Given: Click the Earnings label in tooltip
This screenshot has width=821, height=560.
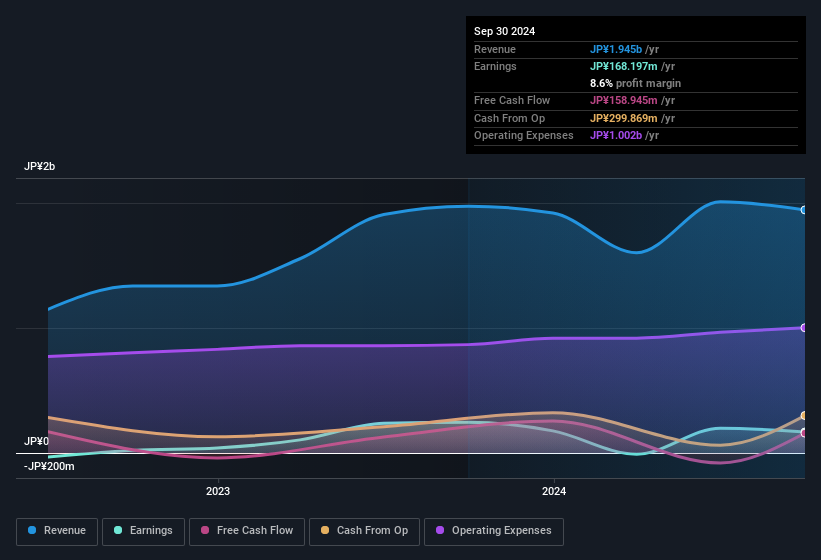Looking at the screenshot, I should tap(495, 66).
